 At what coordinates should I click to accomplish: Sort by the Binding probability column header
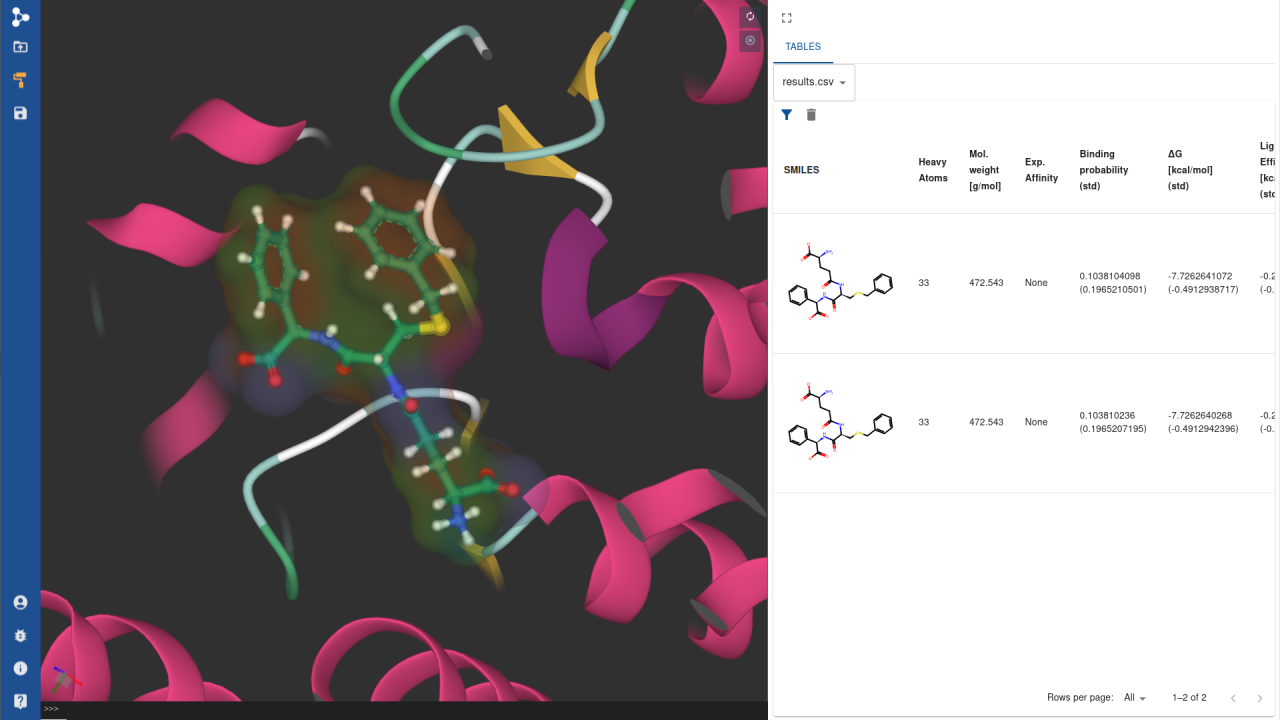click(x=1104, y=170)
